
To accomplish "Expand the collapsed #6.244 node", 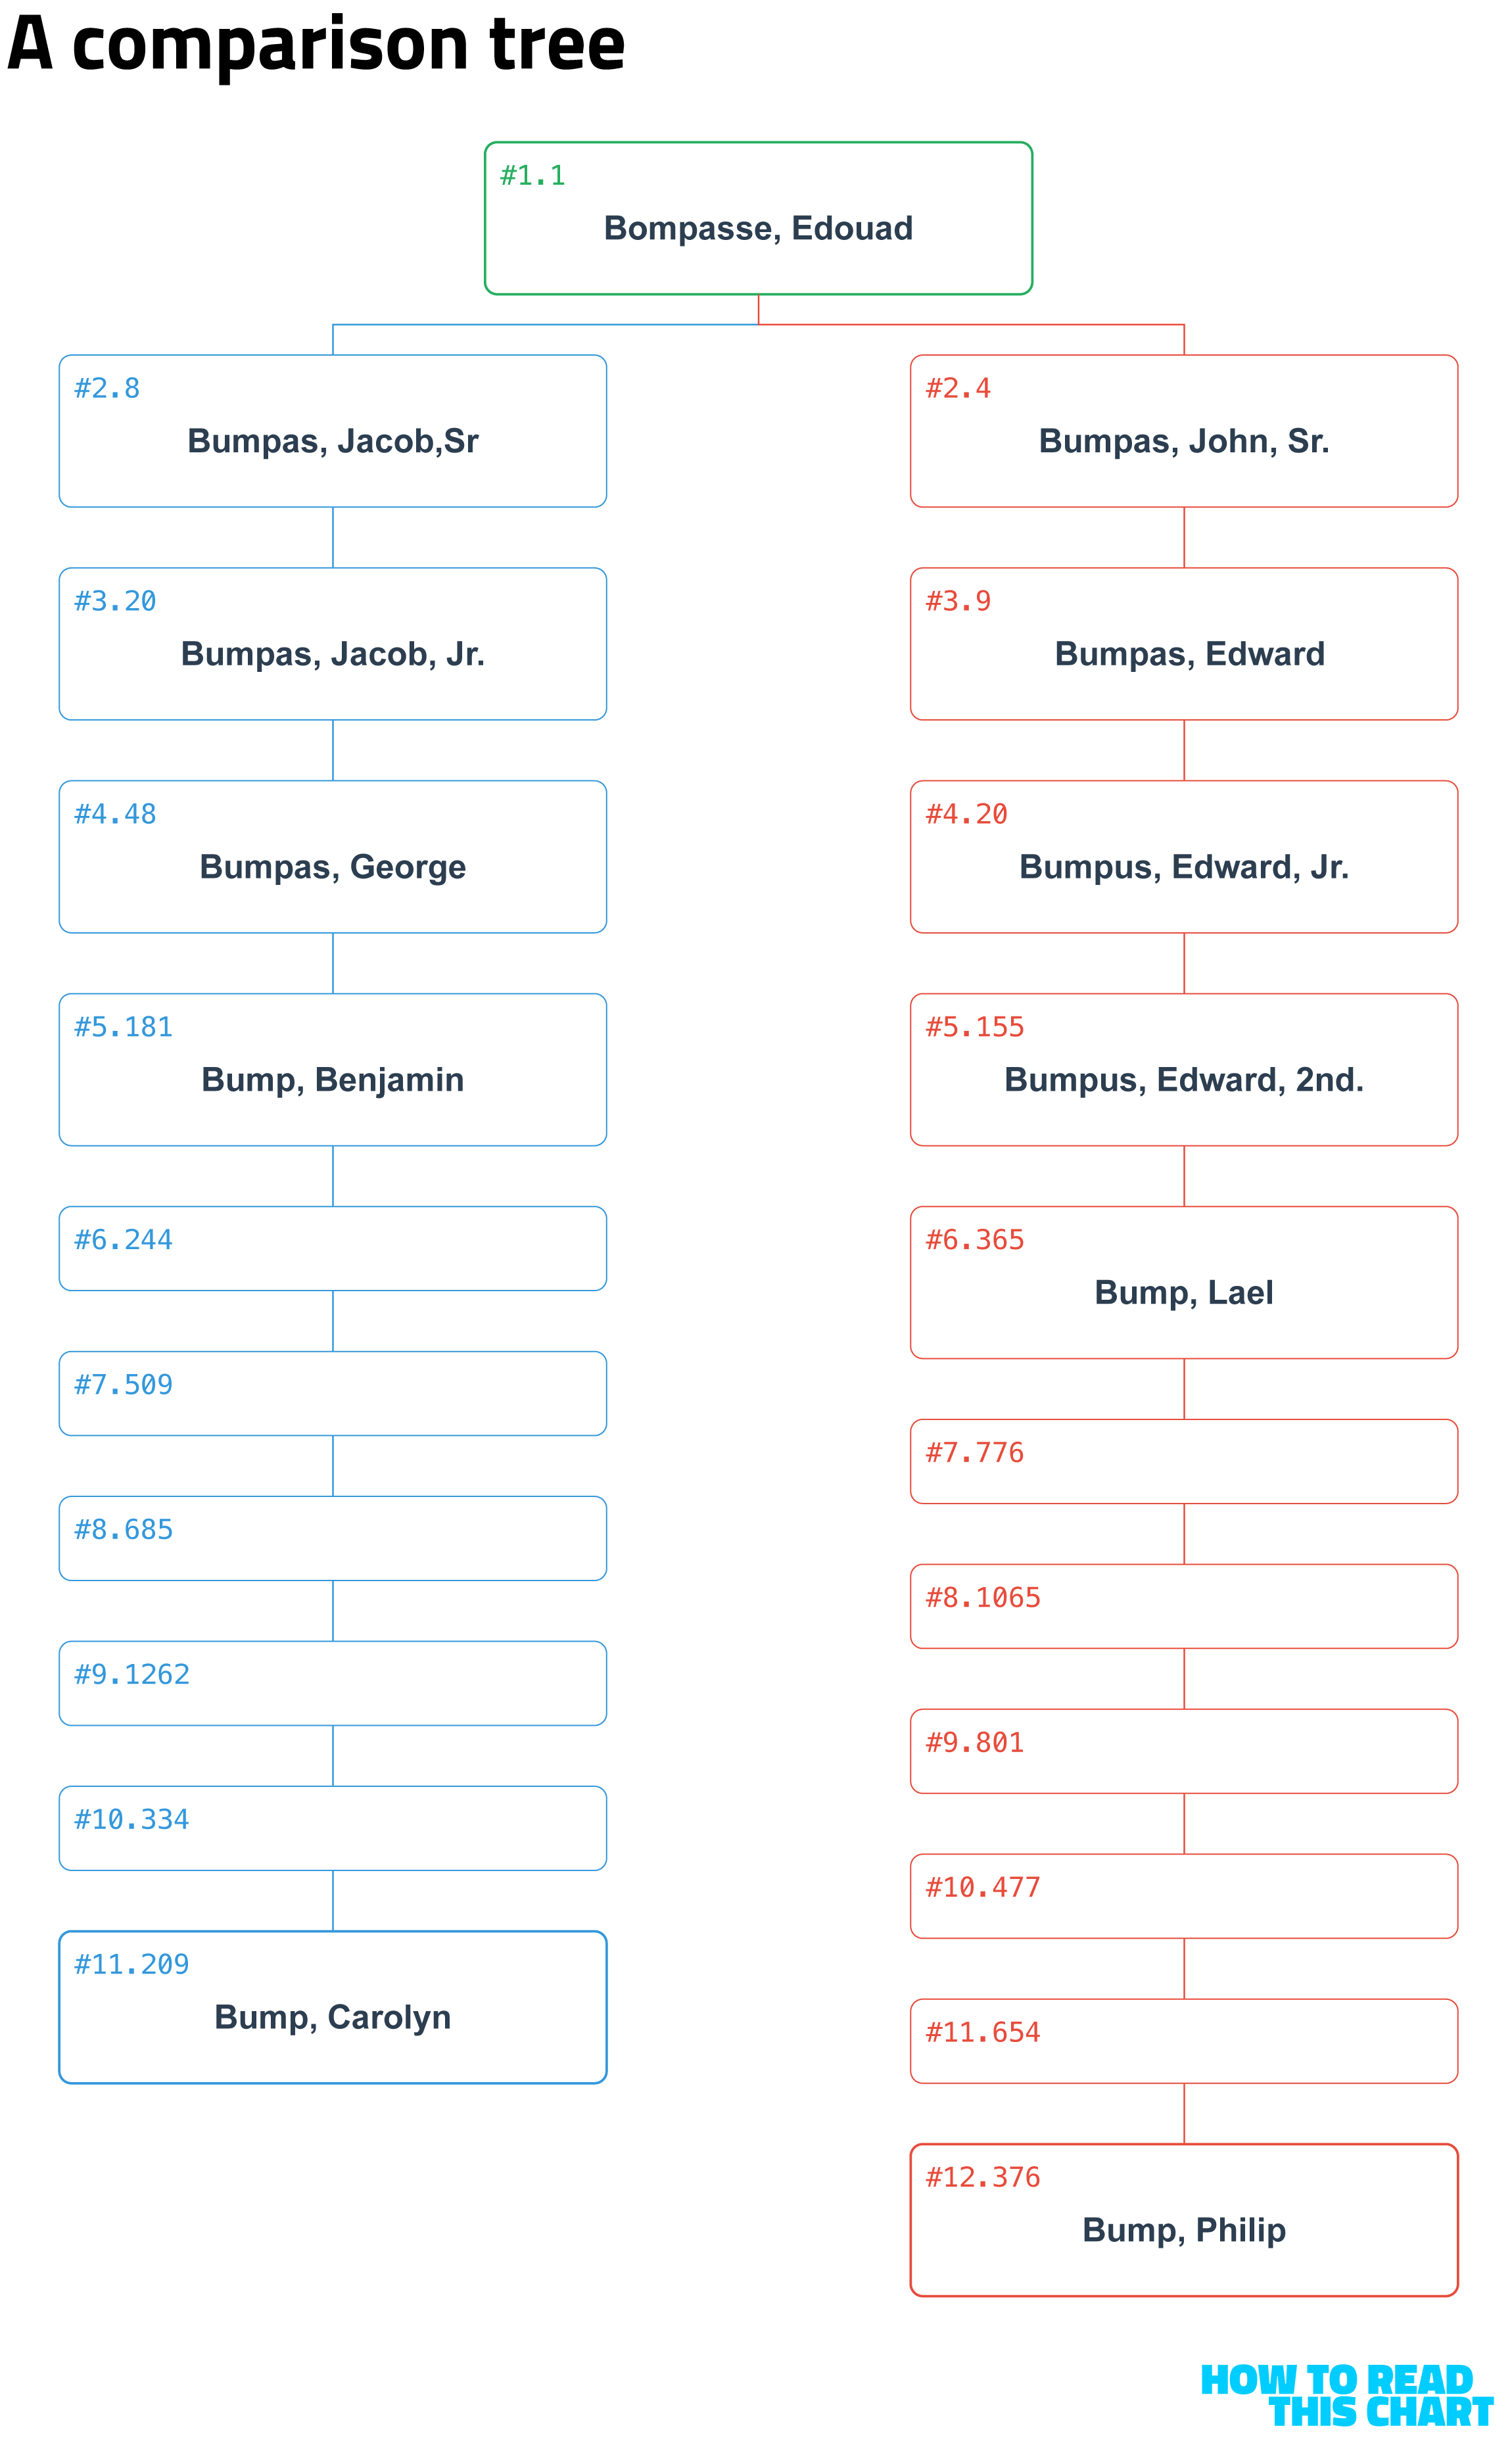I will click(x=332, y=1249).
